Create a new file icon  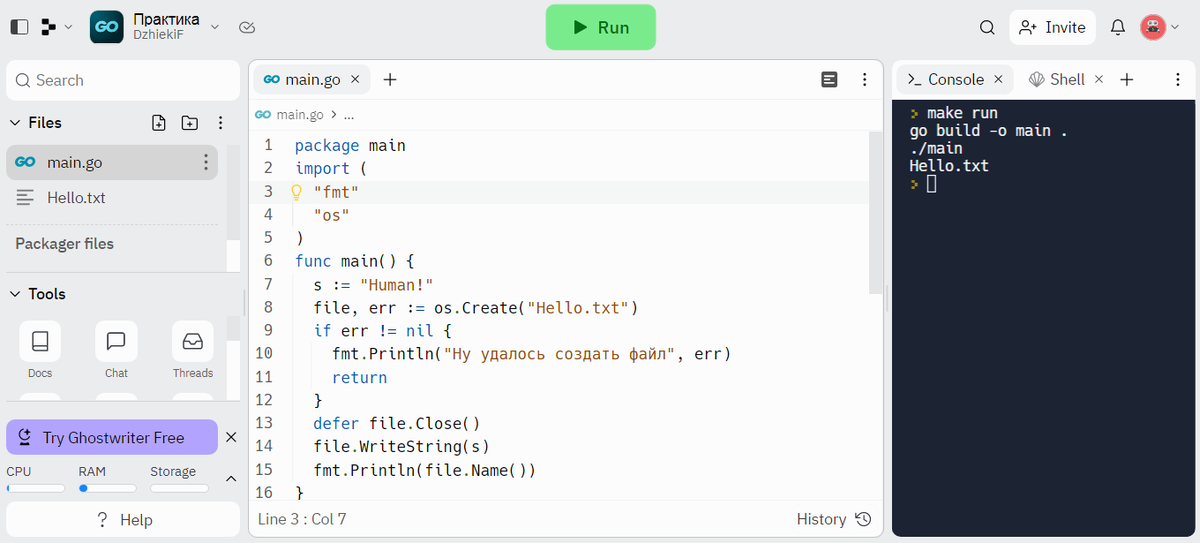[159, 122]
